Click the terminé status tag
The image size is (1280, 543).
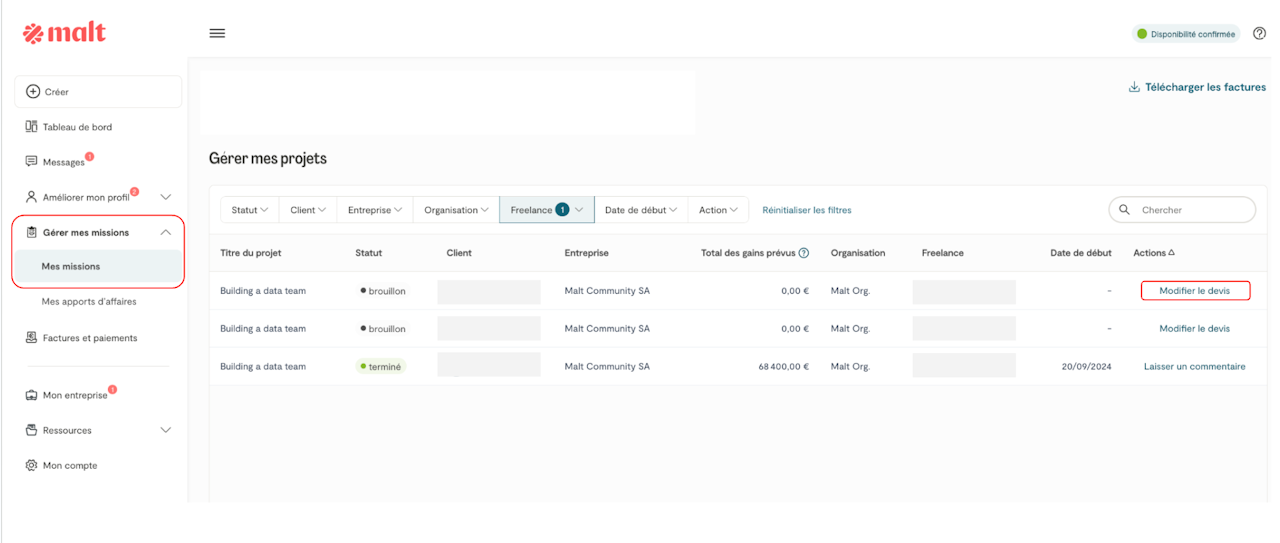(381, 366)
